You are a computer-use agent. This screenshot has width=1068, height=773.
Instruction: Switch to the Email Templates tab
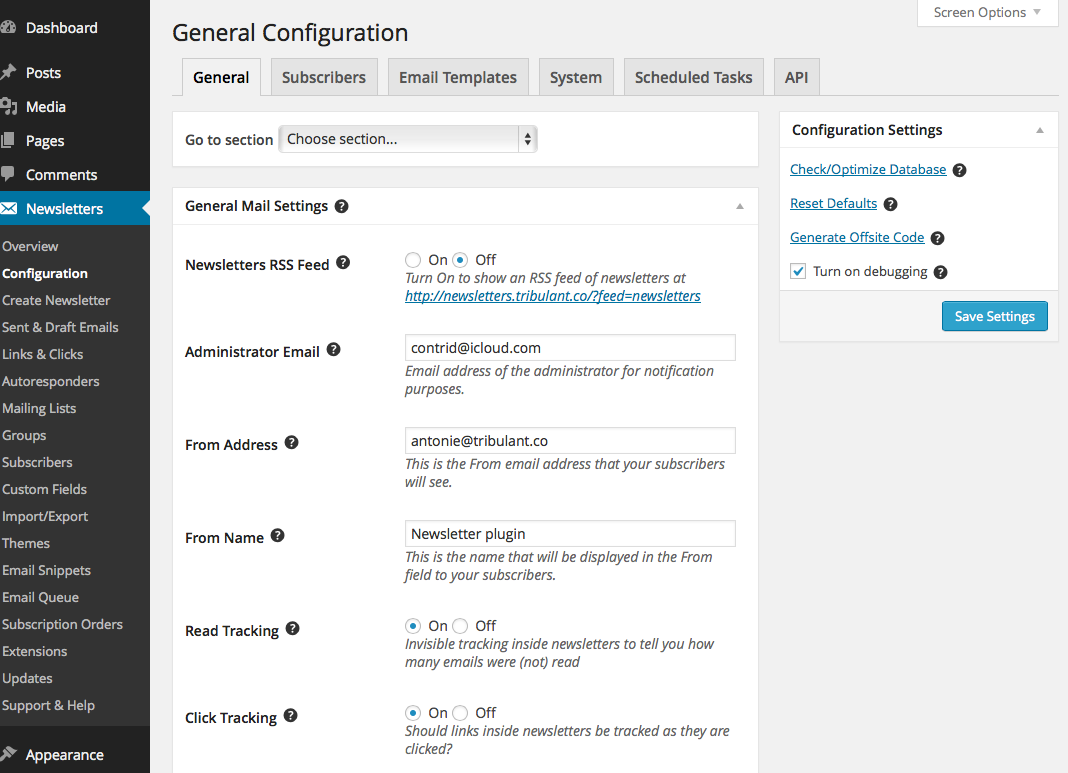(x=458, y=77)
